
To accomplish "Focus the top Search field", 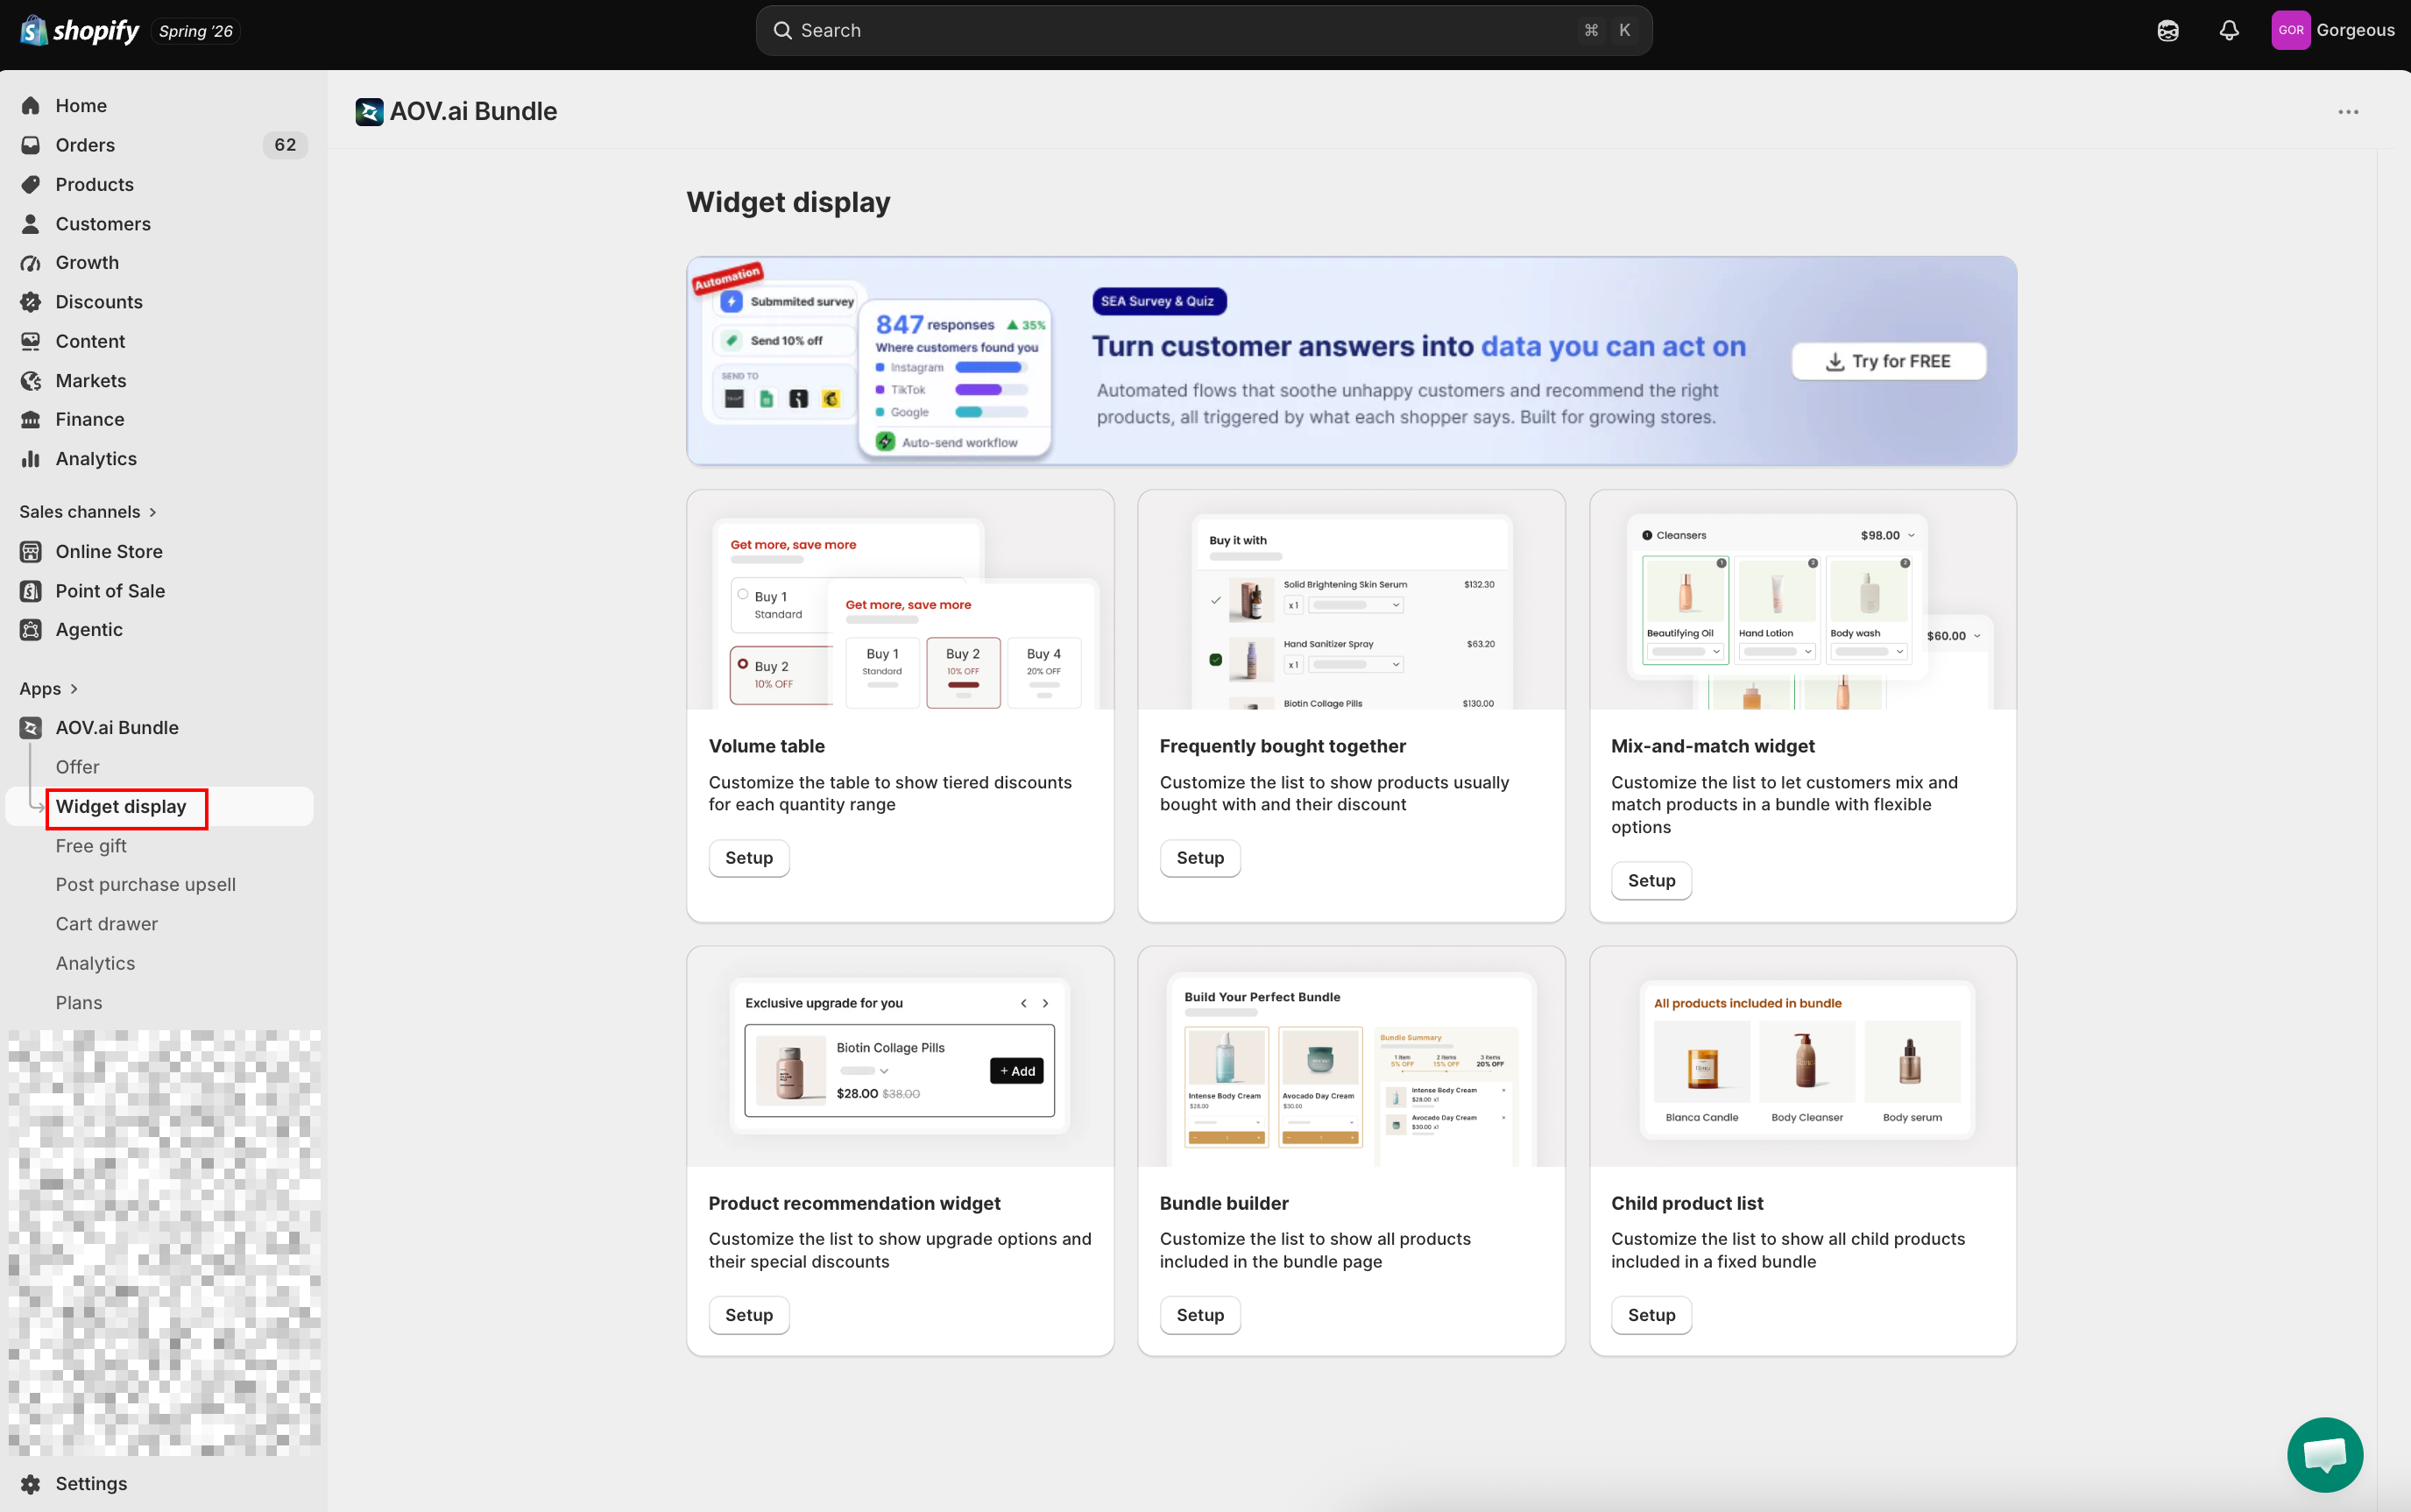I will pyautogui.click(x=1204, y=31).
